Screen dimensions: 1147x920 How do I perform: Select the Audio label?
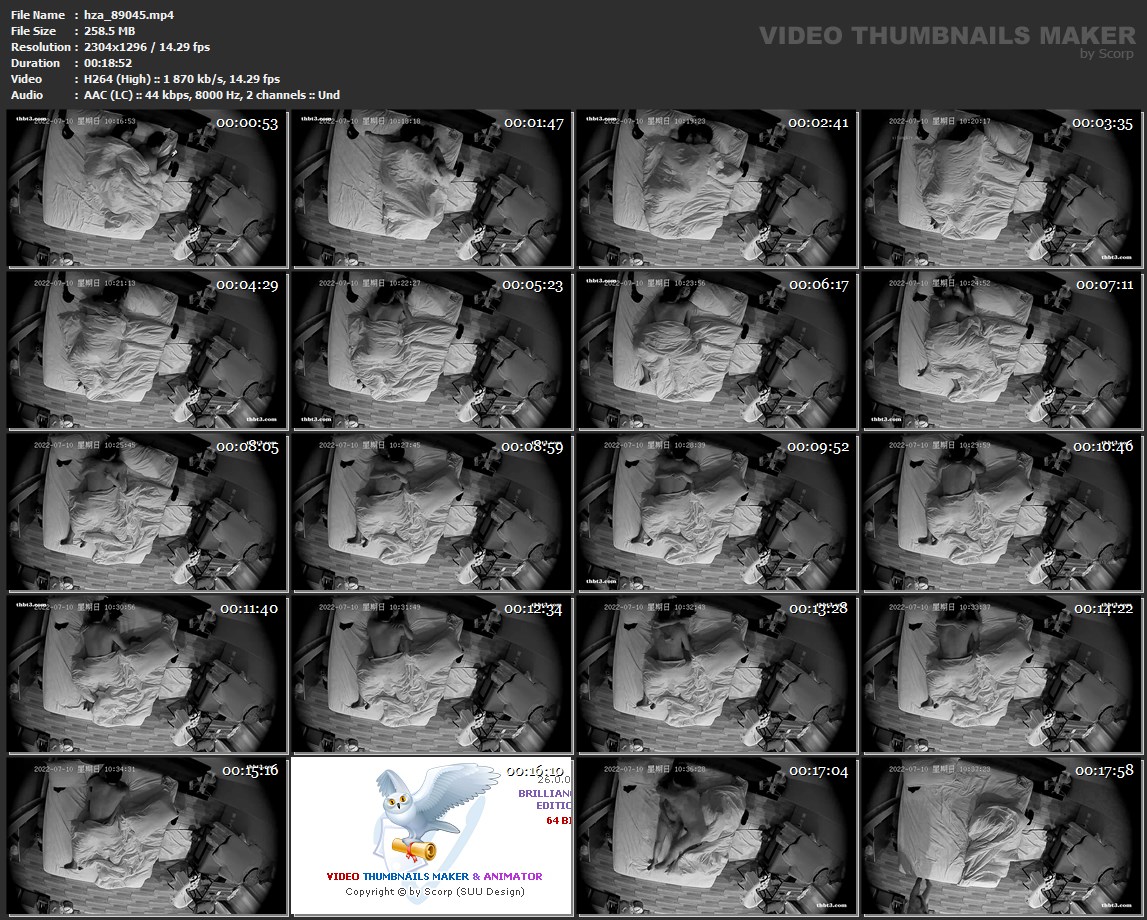27,96
